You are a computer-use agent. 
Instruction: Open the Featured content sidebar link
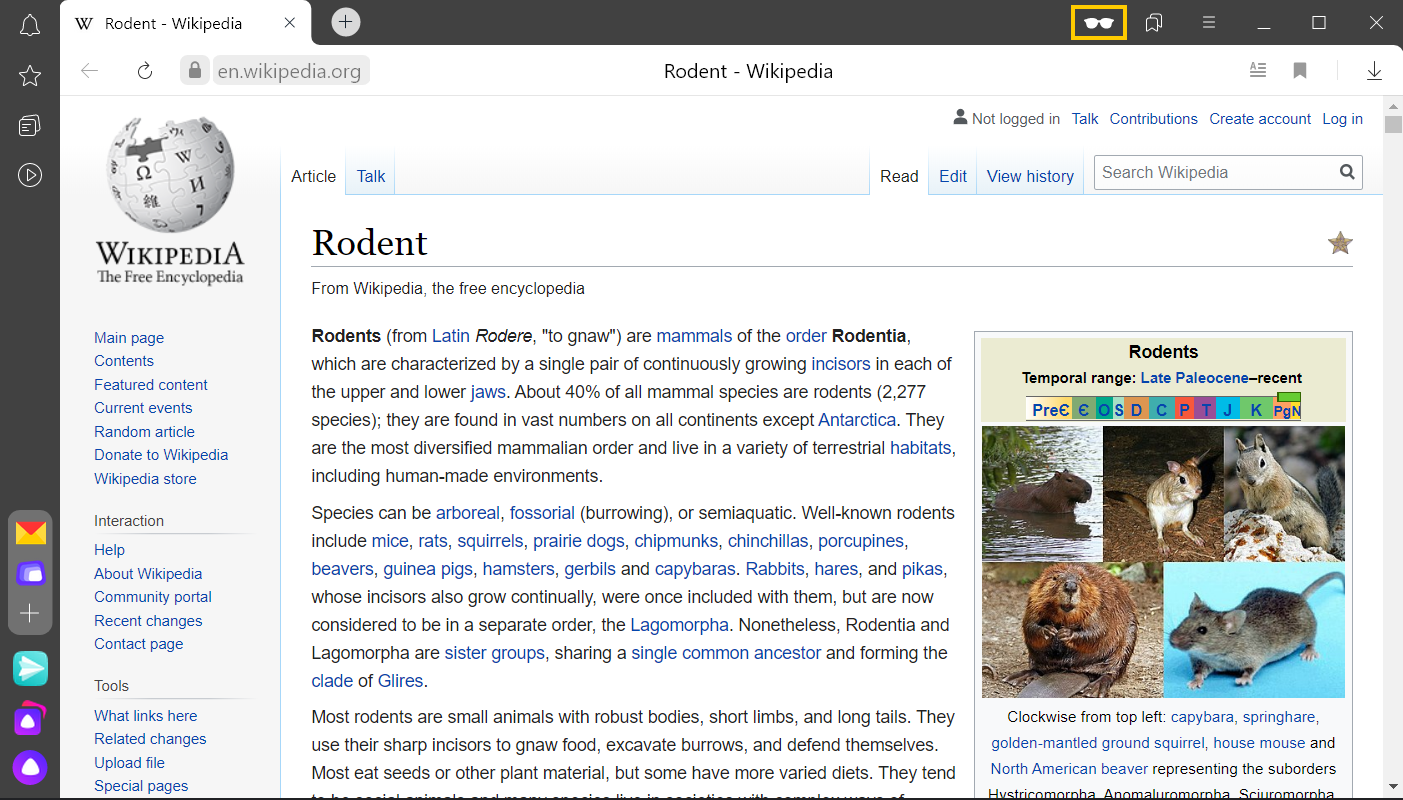(151, 385)
